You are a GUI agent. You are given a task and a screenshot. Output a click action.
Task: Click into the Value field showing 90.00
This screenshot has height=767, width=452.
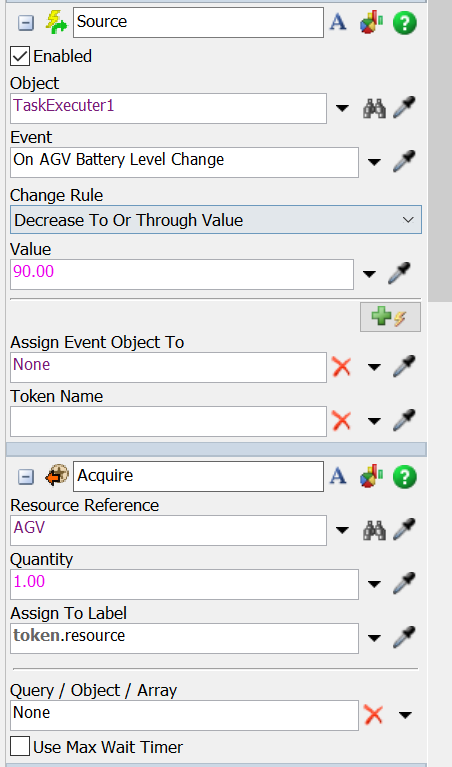(x=181, y=274)
